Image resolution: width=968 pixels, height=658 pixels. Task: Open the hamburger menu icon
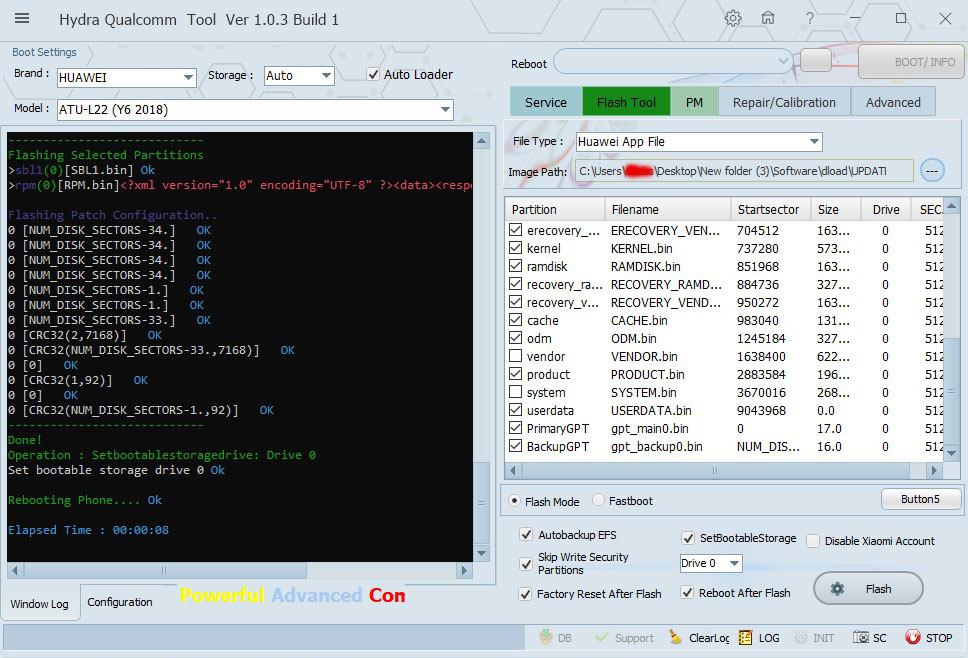click(22, 19)
